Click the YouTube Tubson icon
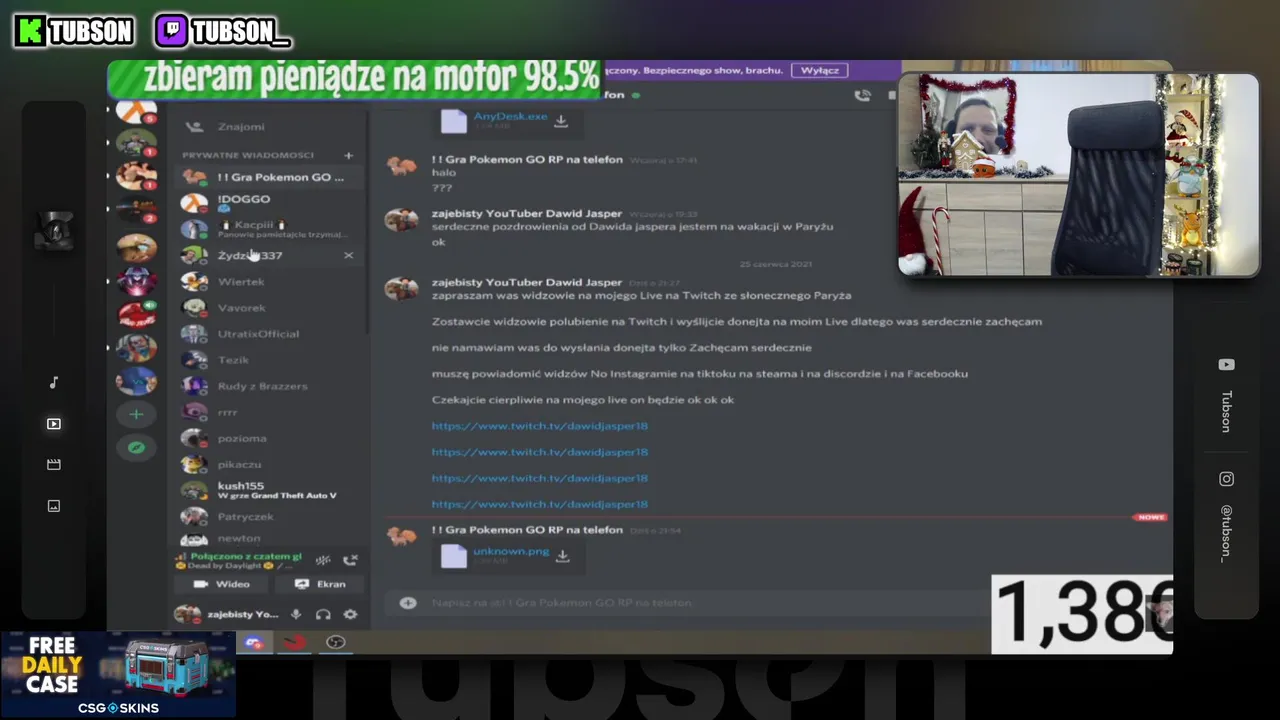Image resolution: width=1280 pixels, height=720 pixels. [x=1226, y=365]
